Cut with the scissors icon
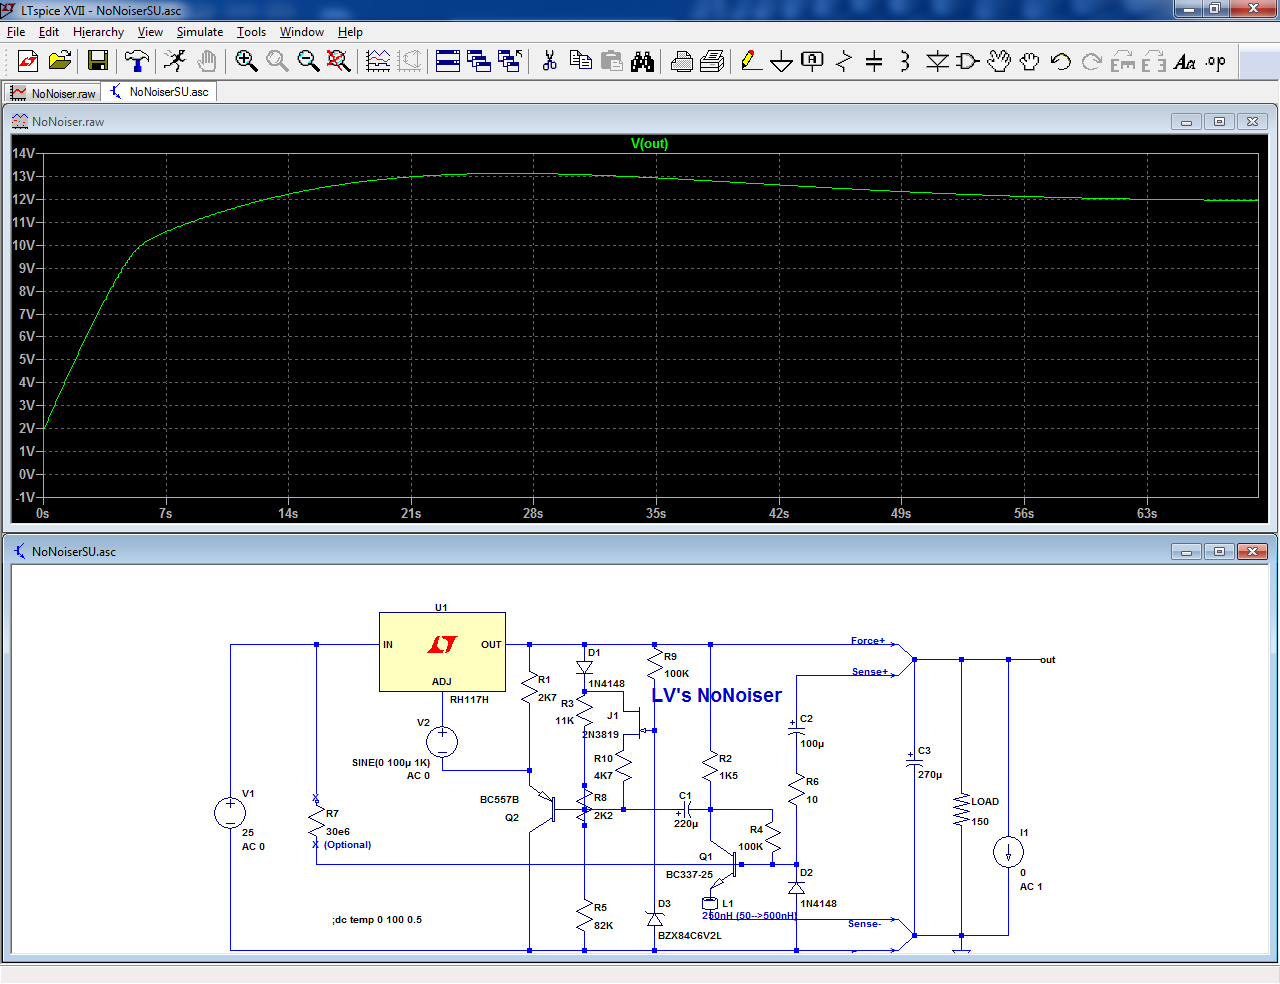 click(549, 62)
